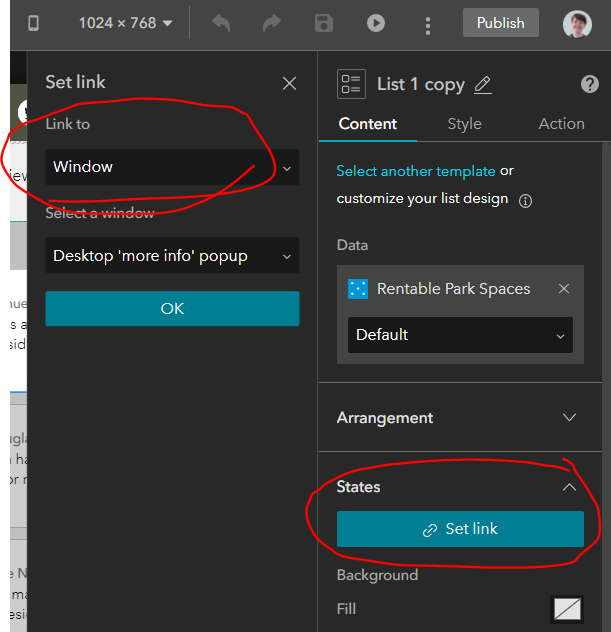Click the Publish button
Screen dimensions: 611x632
[x=500, y=23]
